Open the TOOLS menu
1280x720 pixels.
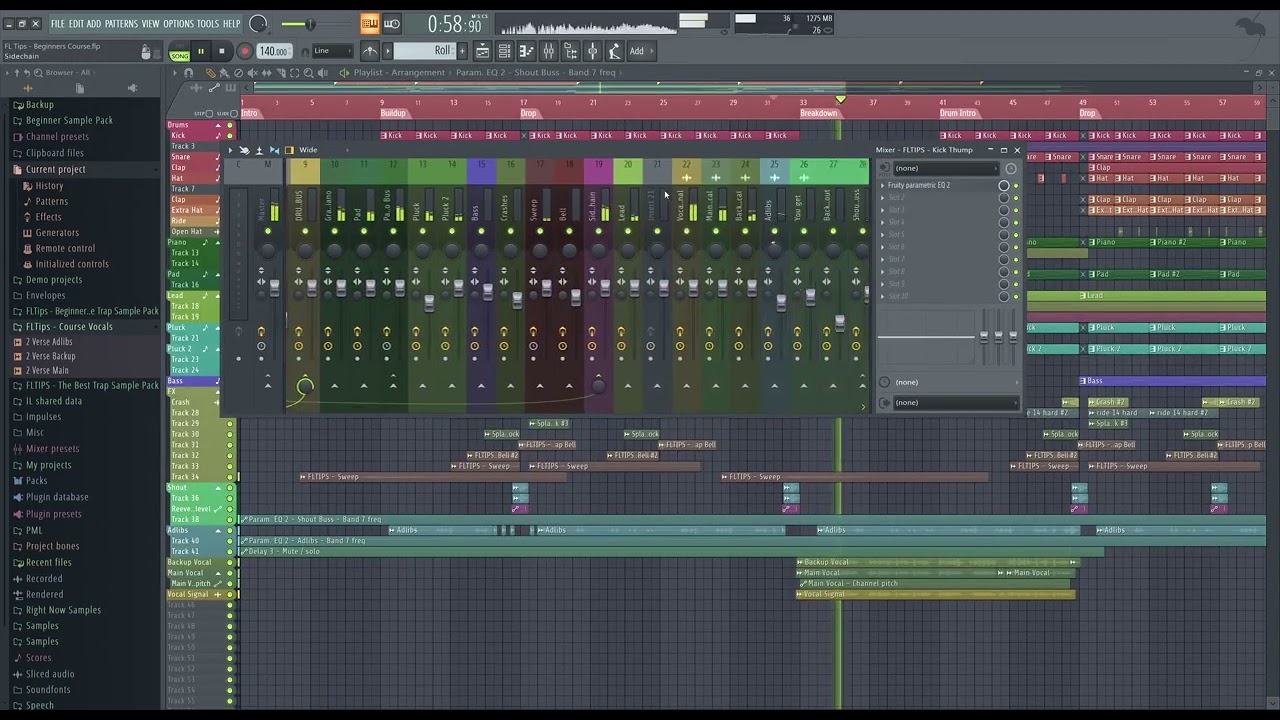tap(207, 23)
